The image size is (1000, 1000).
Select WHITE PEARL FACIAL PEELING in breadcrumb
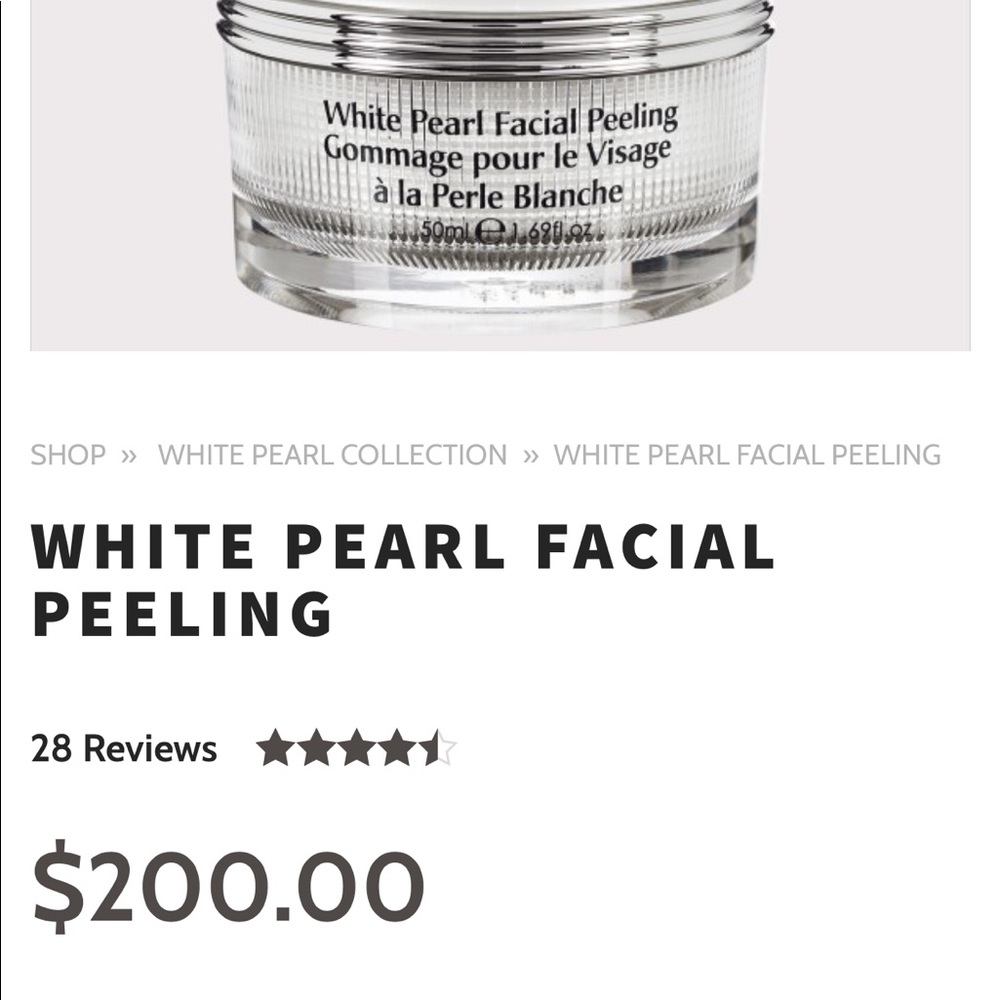click(x=747, y=453)
